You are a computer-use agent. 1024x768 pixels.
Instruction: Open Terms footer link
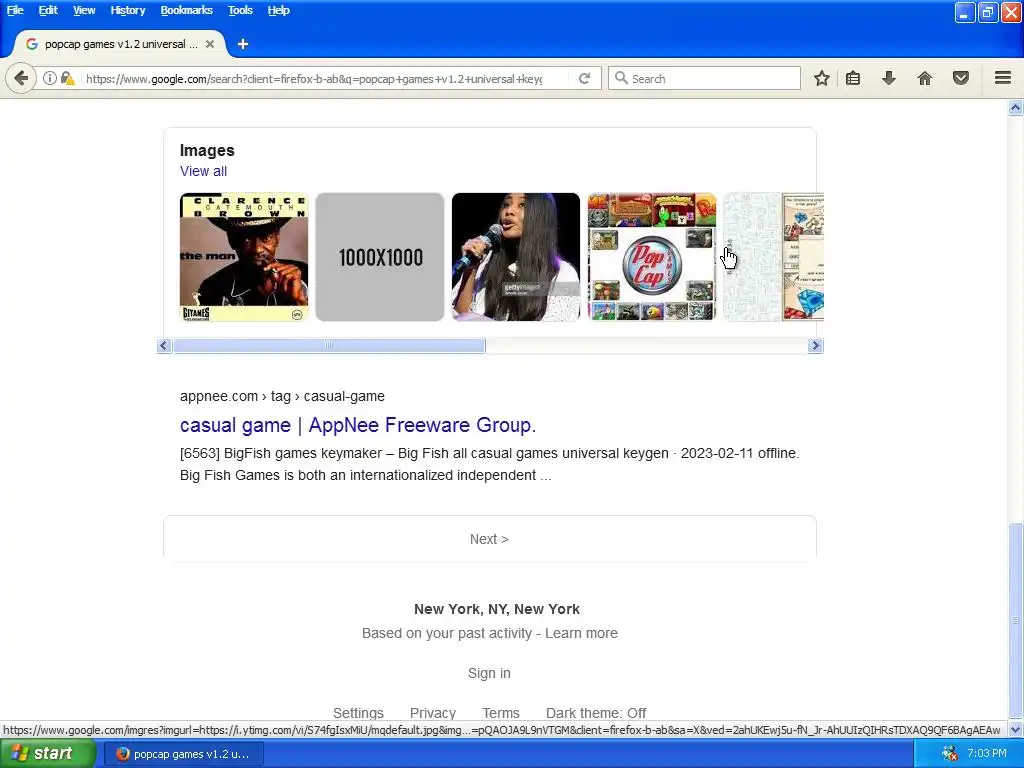[501, 712]
